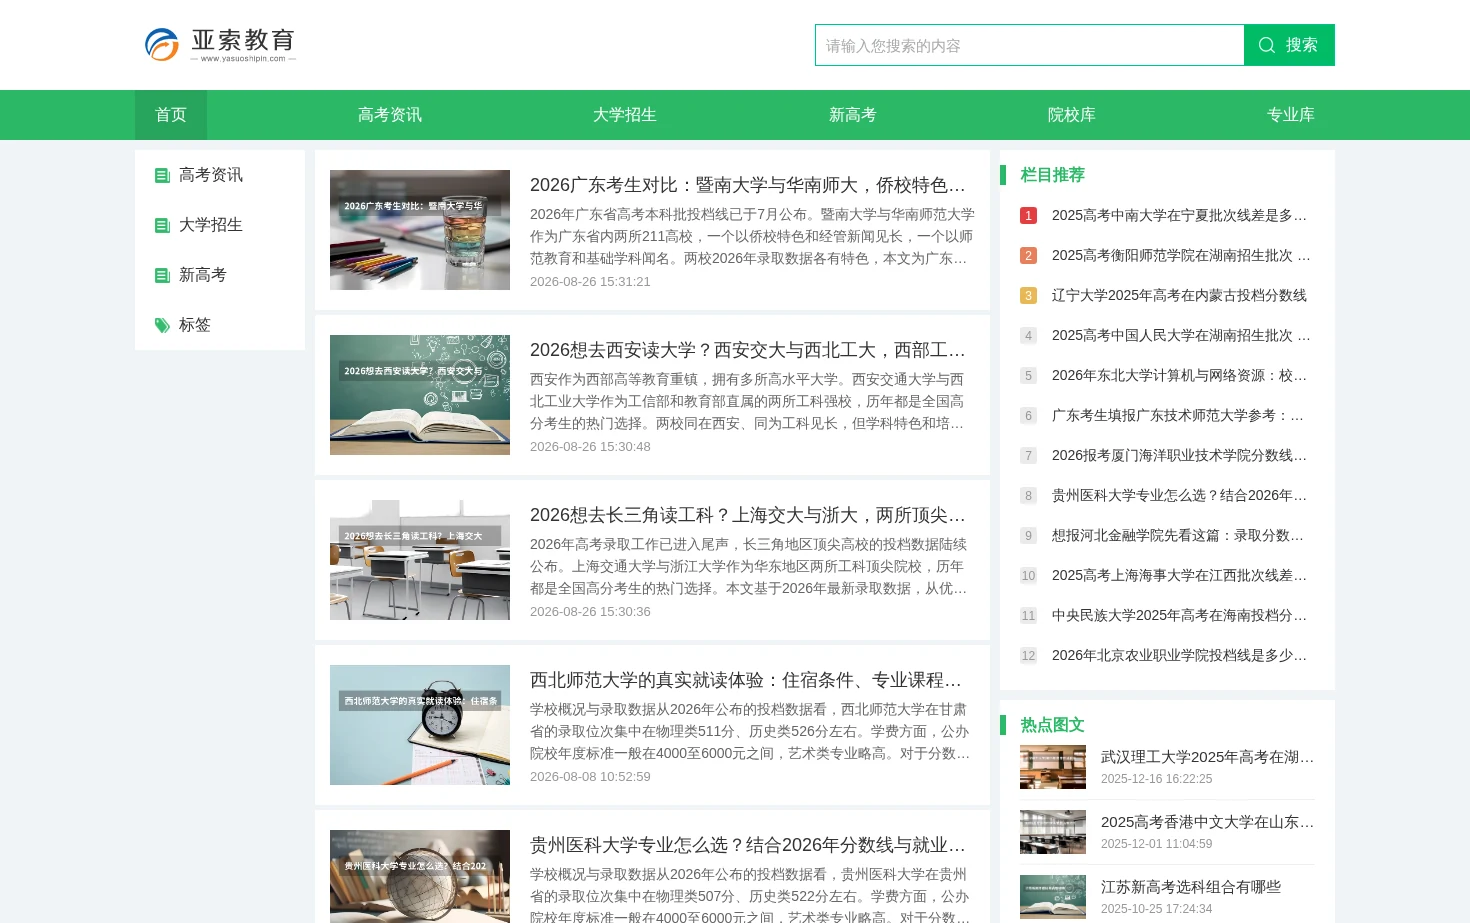
Task: Click classroom thumbnail of 长三角读工科 article
Action: point(420,560)
